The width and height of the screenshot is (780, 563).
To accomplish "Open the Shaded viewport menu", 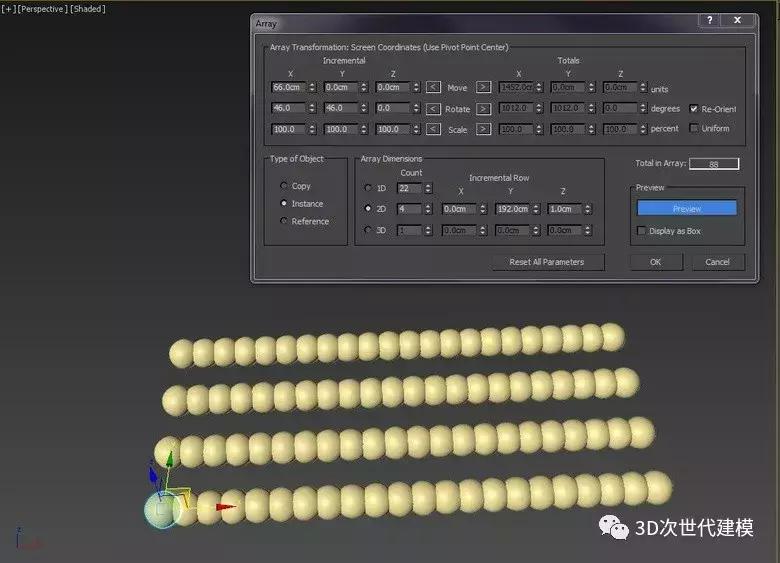I will point(88,9).
